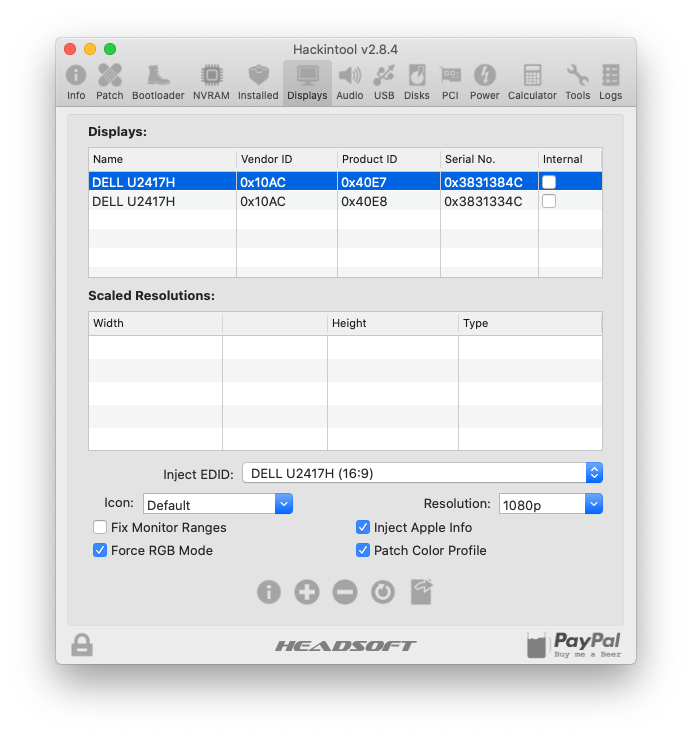Select the DELL U2417H row with 0x40E7

[x=345, y=182]
